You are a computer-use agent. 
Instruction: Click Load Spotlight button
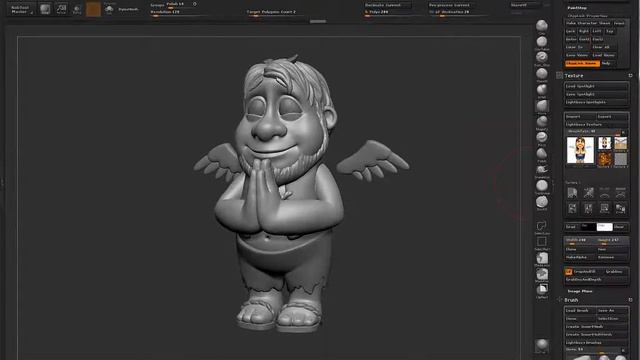pos(596,86)
